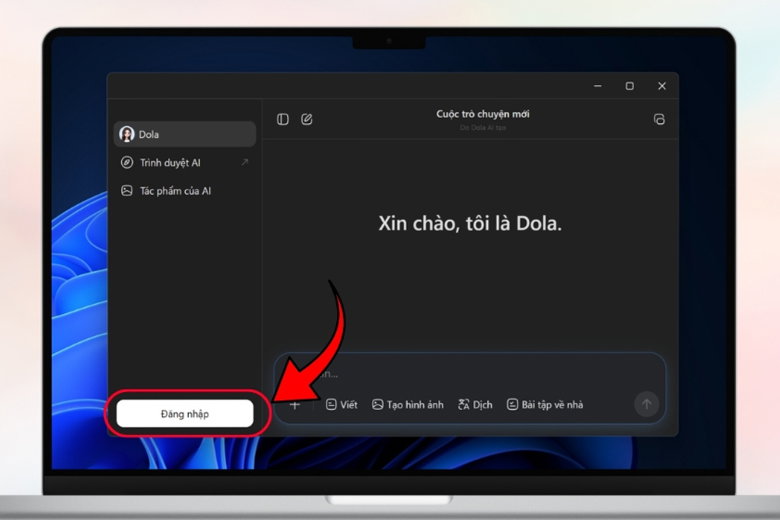780x520 pixels.
Task: Click the external arrow next to Trình duyệt AI
Action: click(245, 162)
